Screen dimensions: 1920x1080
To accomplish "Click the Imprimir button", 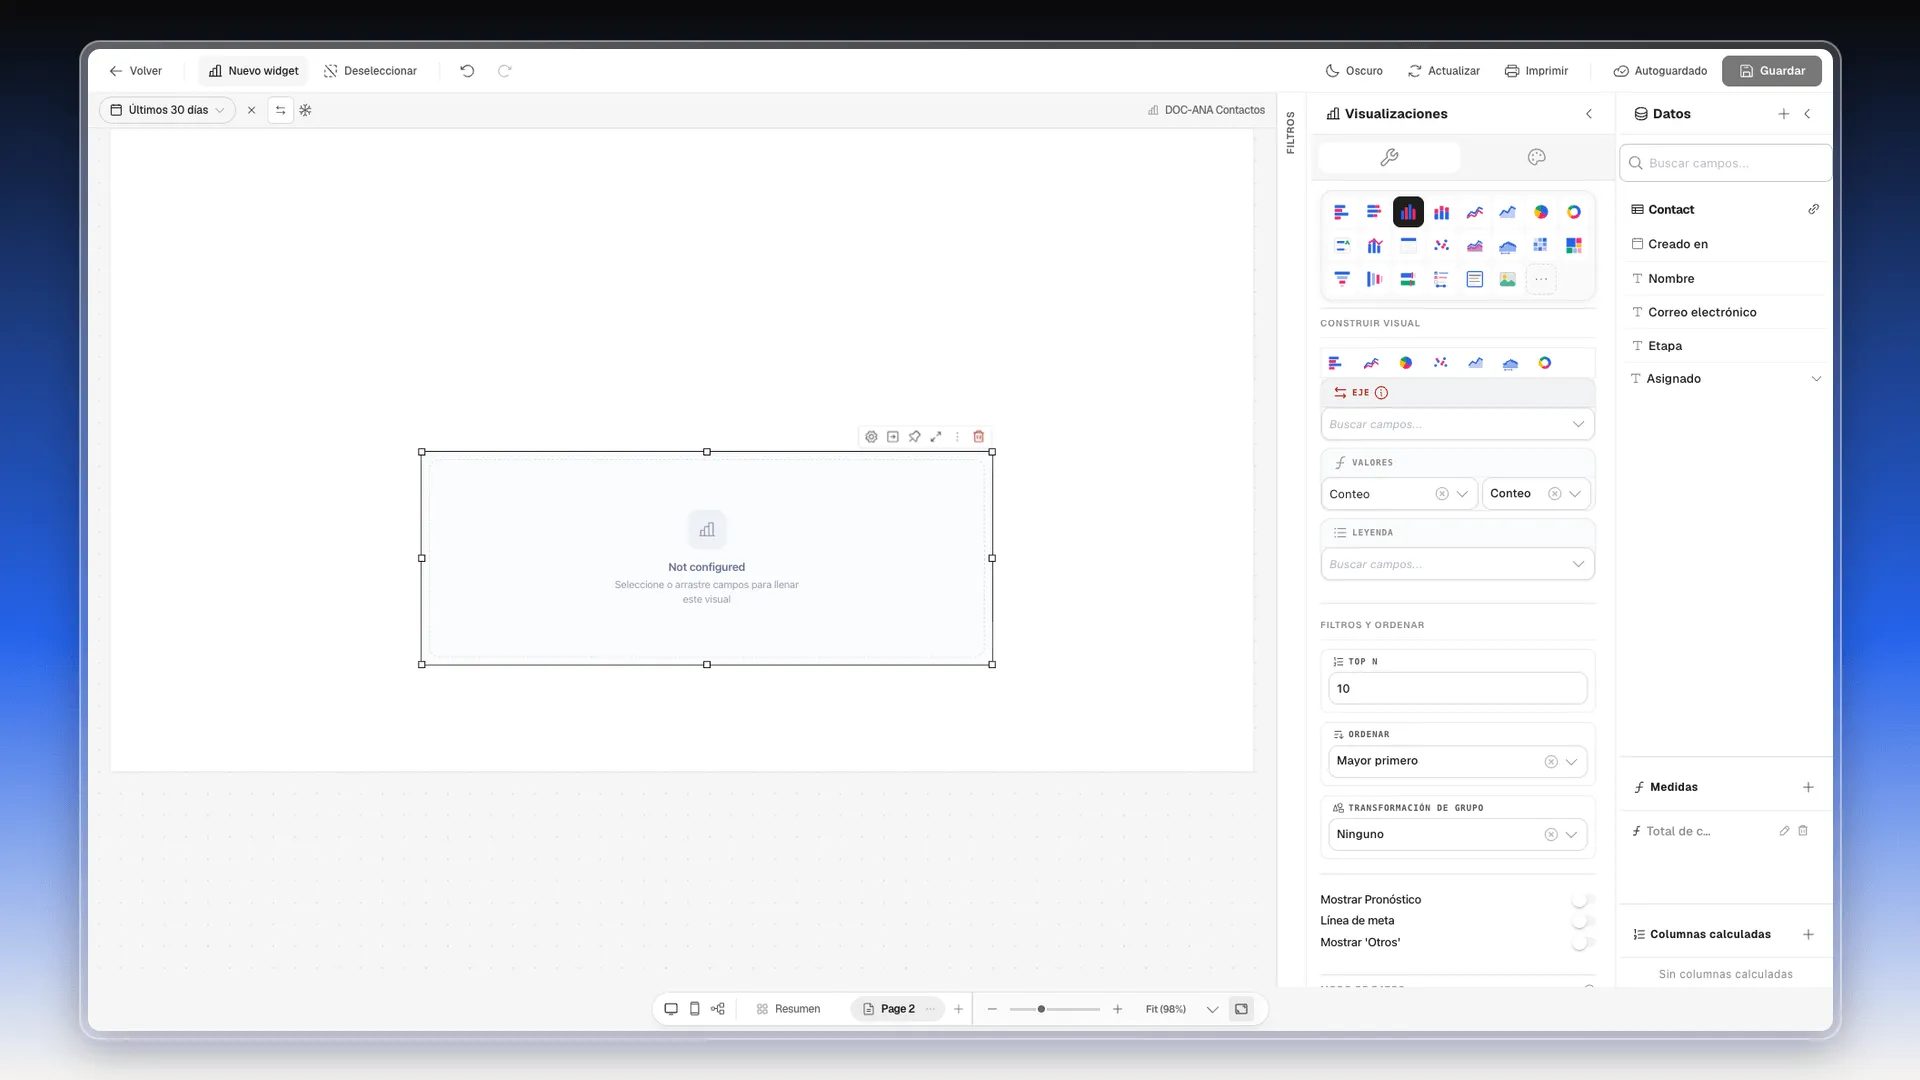I will click(1536, 71).
